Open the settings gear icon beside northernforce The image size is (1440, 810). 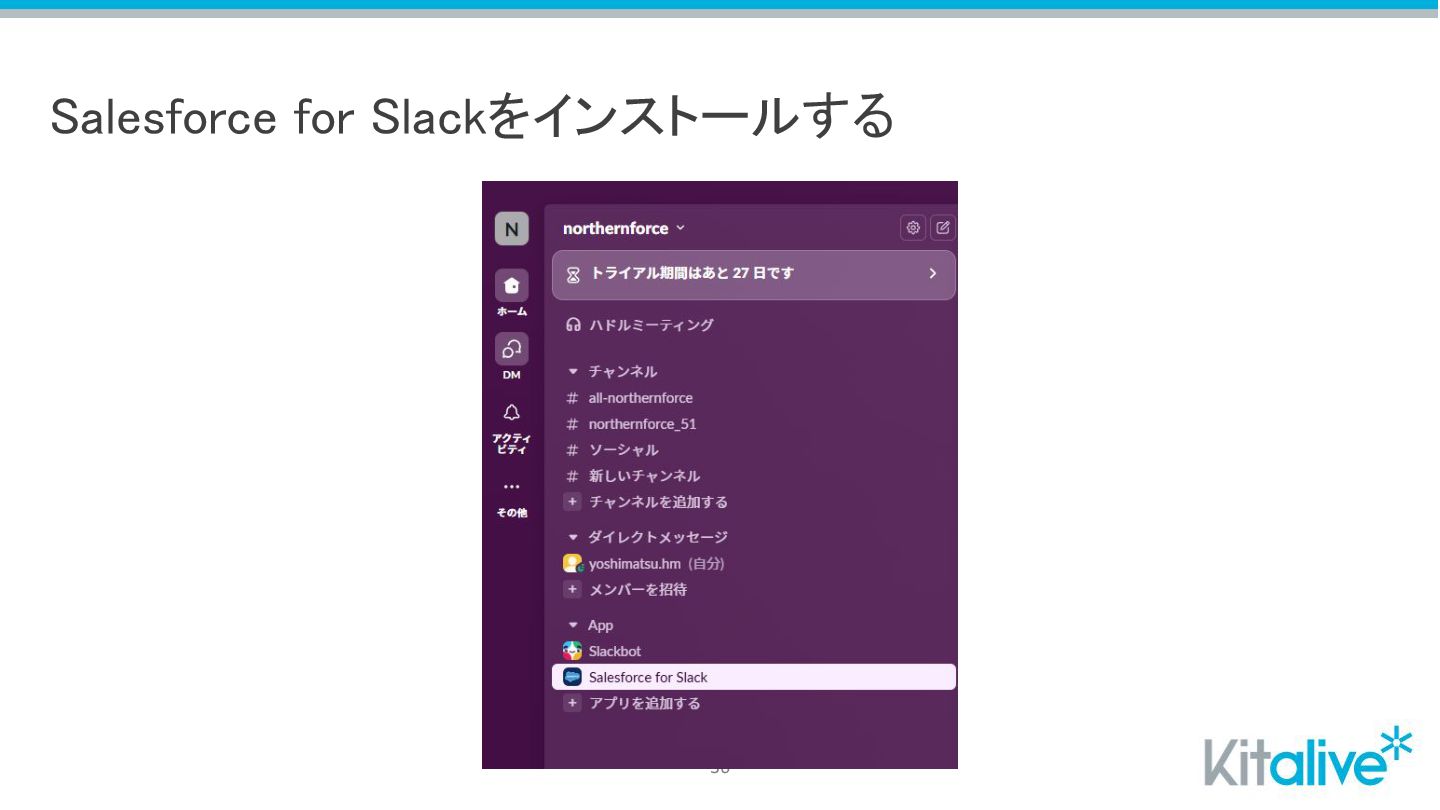pyautogui.click(x=913, y=228)
